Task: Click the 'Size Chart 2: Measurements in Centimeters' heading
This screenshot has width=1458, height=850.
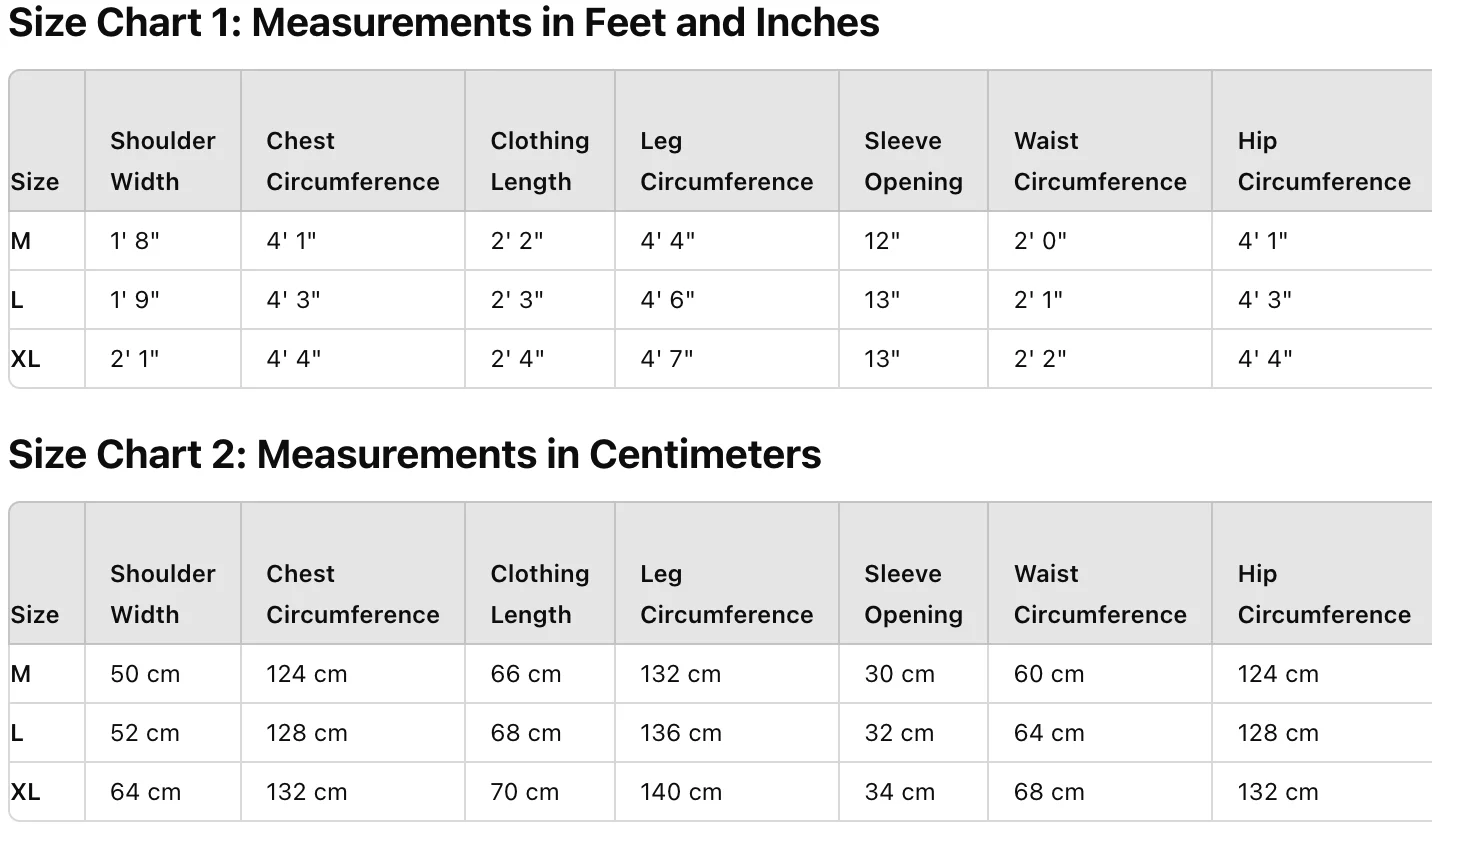Action: coord(414,455)
